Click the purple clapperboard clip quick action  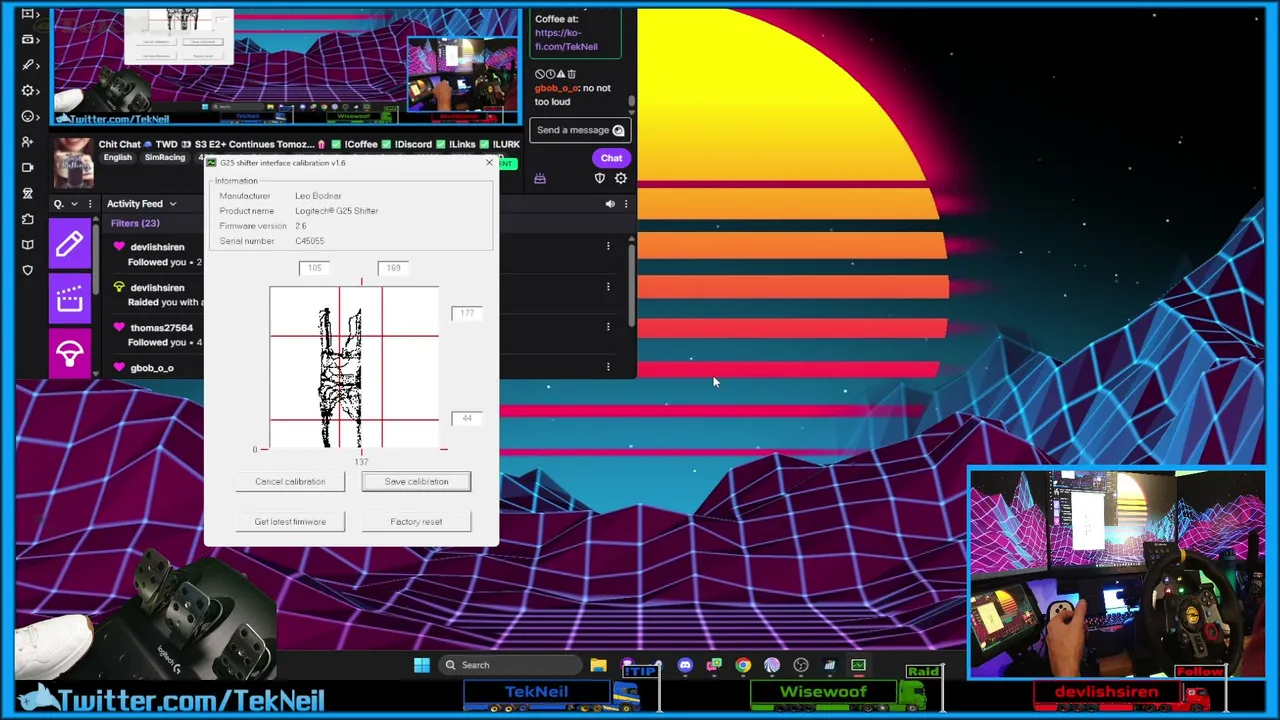coord(70,298)
